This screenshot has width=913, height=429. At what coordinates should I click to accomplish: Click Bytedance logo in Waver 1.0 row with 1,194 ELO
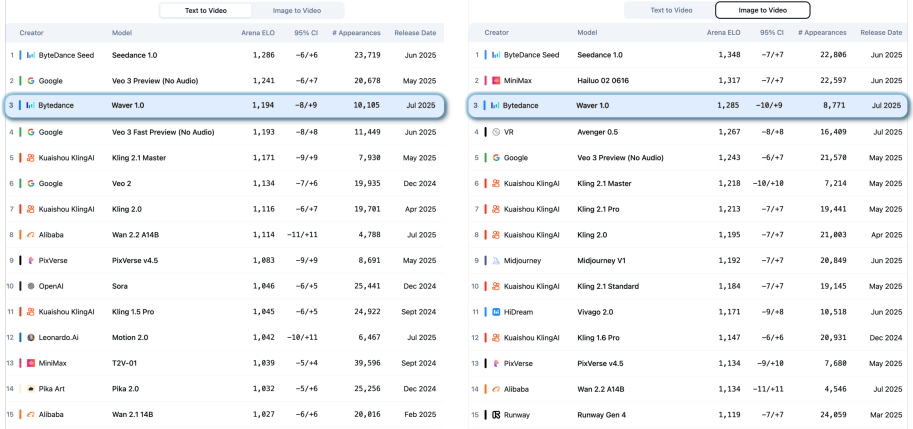[31, 105]
